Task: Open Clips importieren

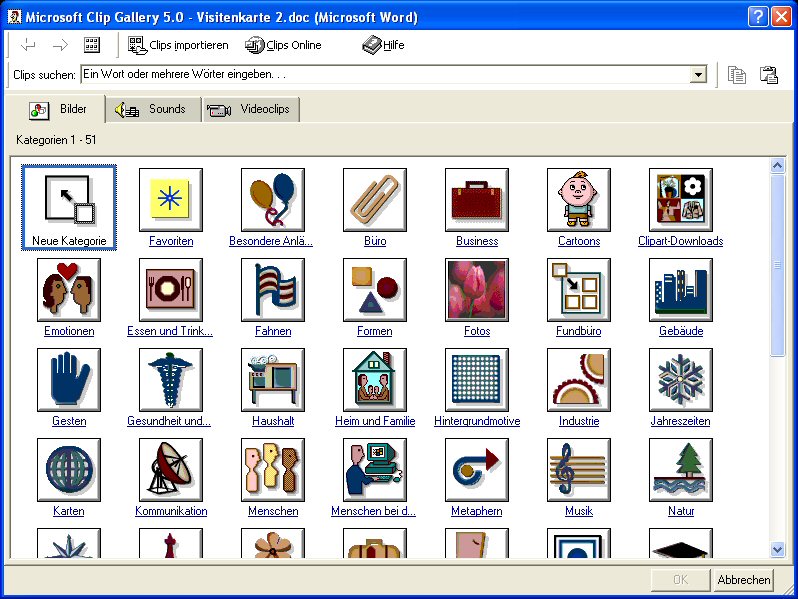Action: (x=178, y=45)
